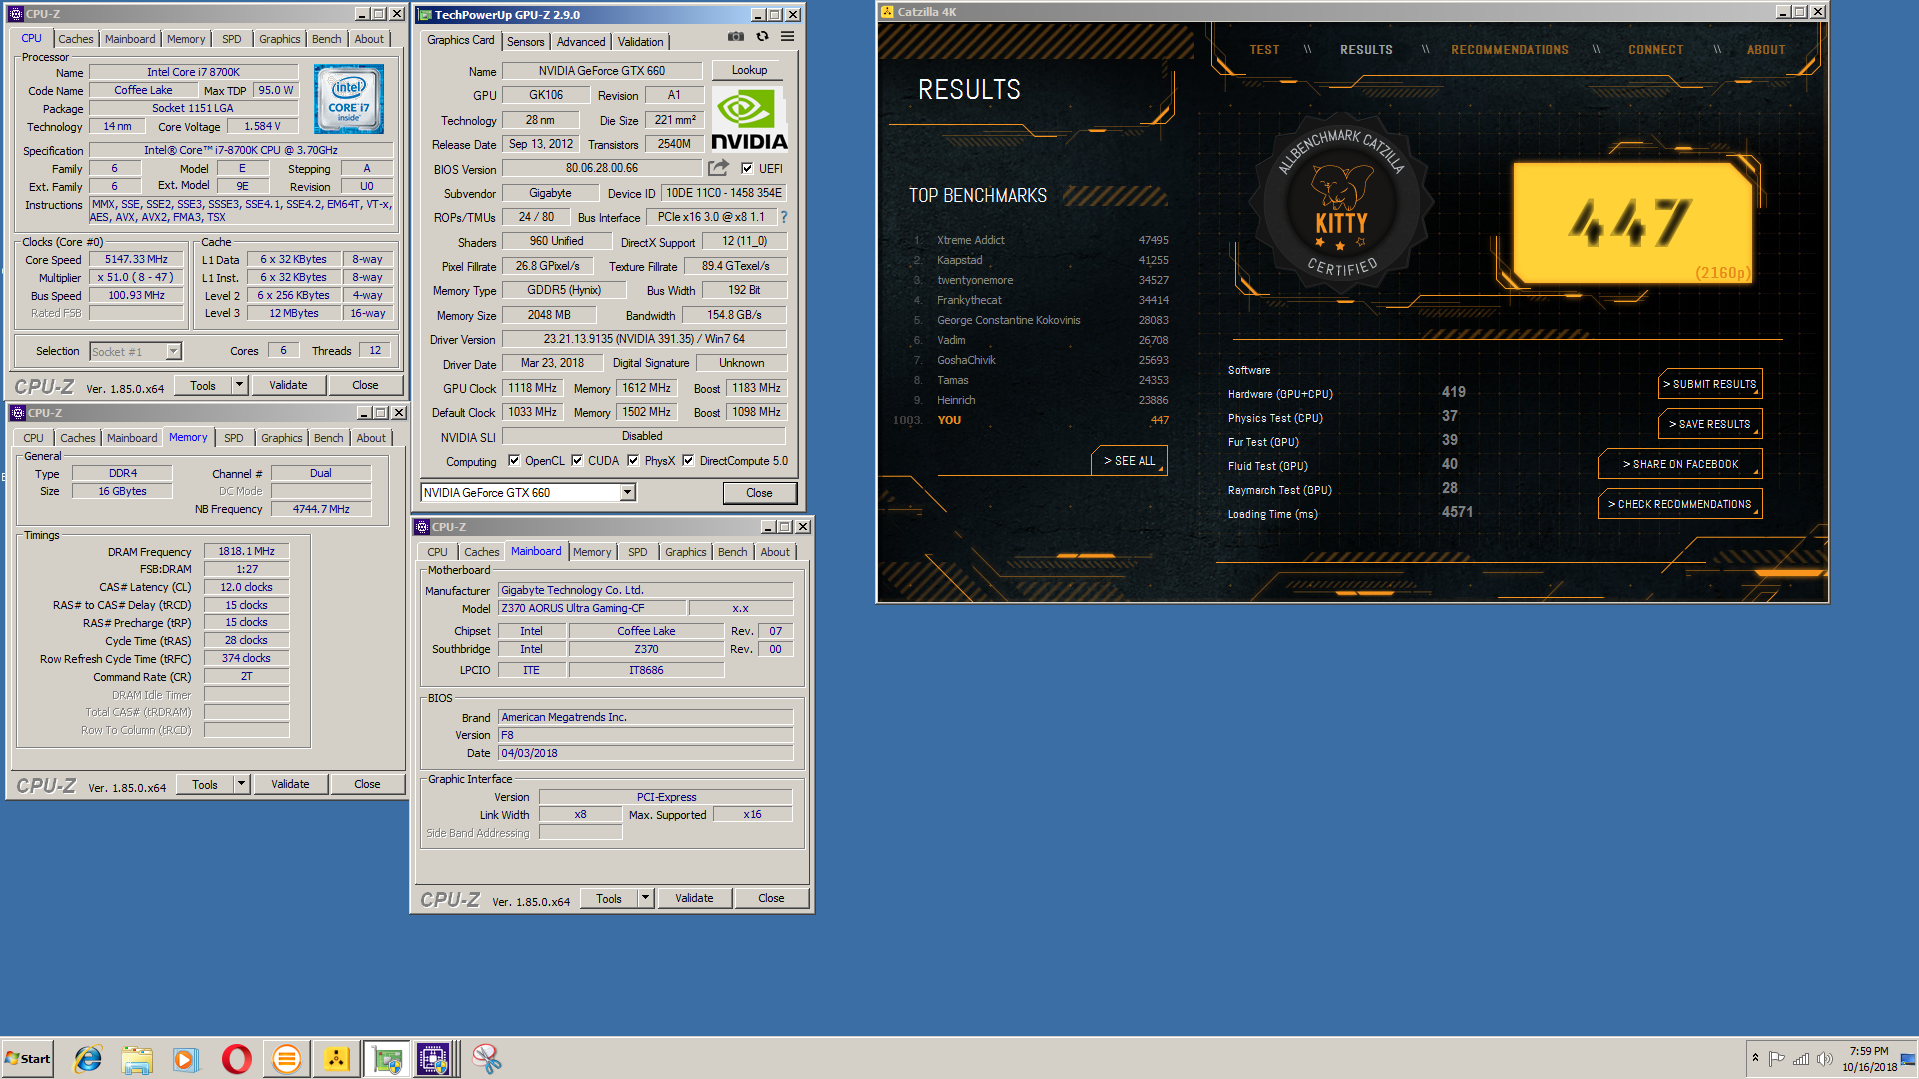Click the GPU-Z screenshot camera icon
Screen dimensions: 1919x1079
pyautogui.click(x=736, y=37)
